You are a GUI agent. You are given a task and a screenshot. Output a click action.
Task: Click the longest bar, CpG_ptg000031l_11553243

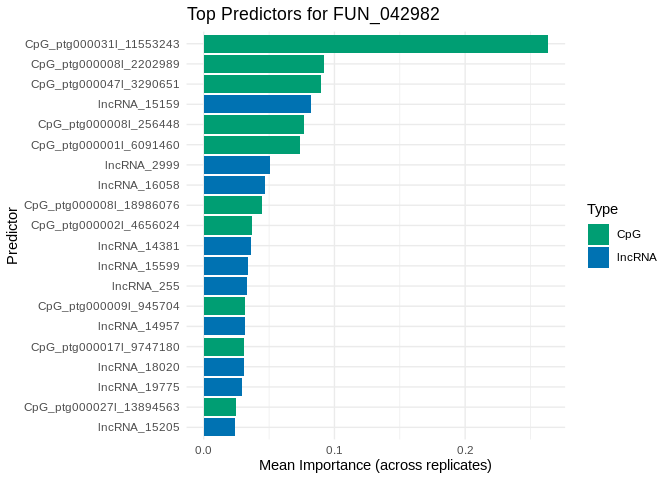375,44
